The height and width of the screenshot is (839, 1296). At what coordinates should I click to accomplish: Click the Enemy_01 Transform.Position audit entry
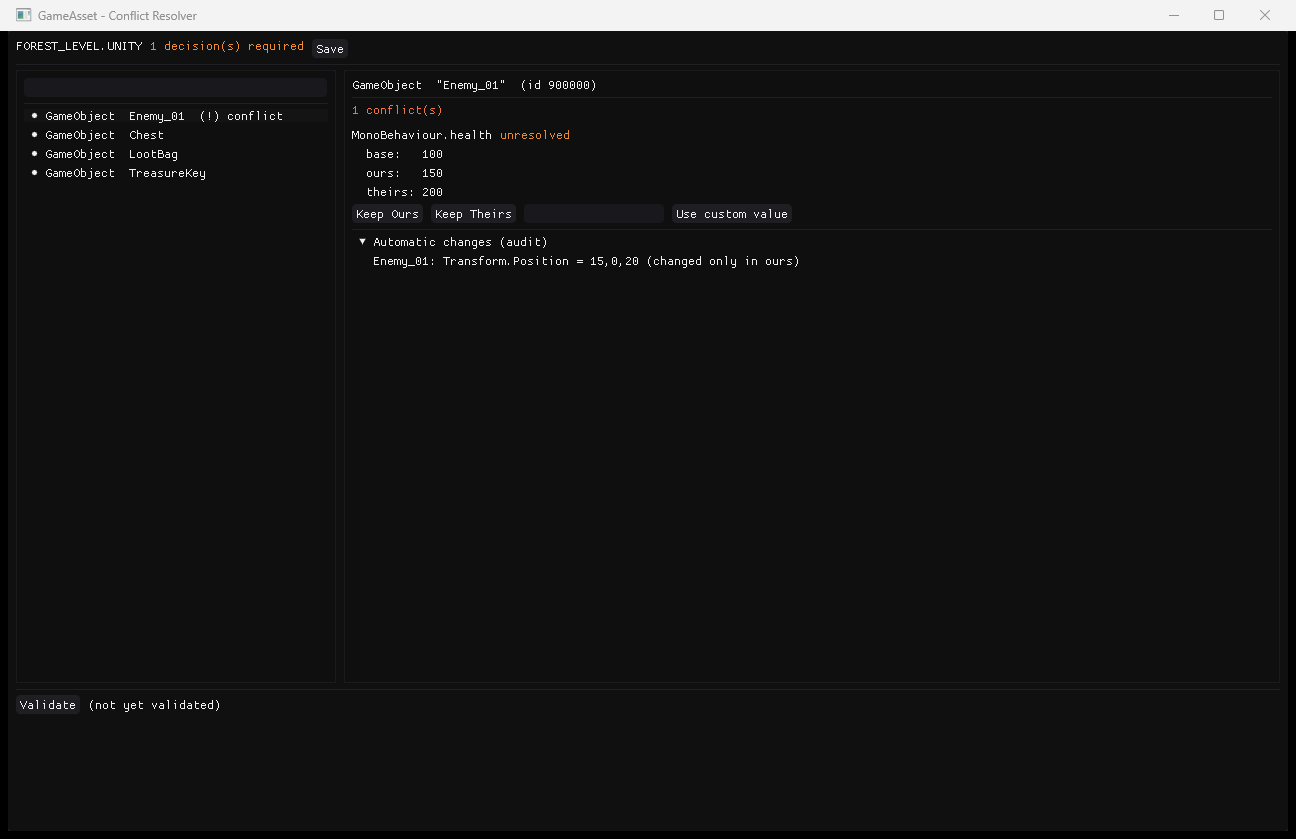(x=586, y=262)
